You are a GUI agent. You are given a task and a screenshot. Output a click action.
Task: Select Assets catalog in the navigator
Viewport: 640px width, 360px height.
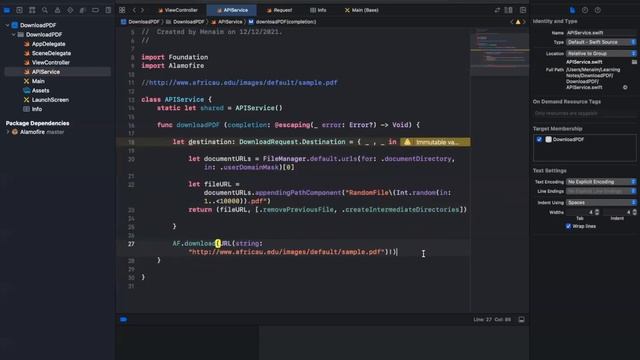click(x=40, y=91)
